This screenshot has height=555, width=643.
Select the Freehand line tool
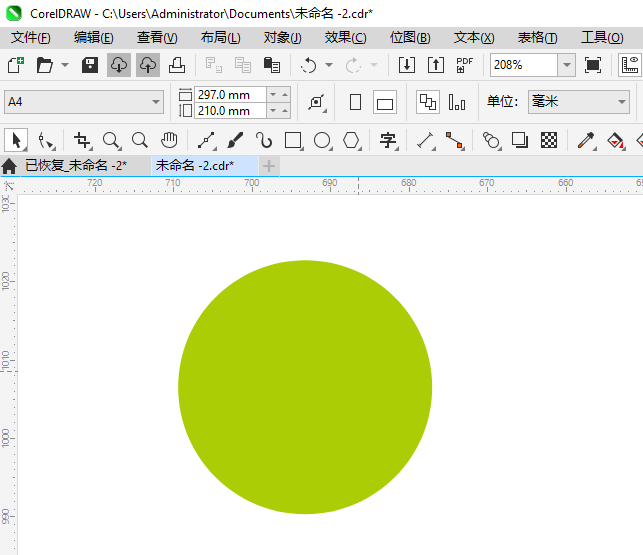[x=206, y=140]
